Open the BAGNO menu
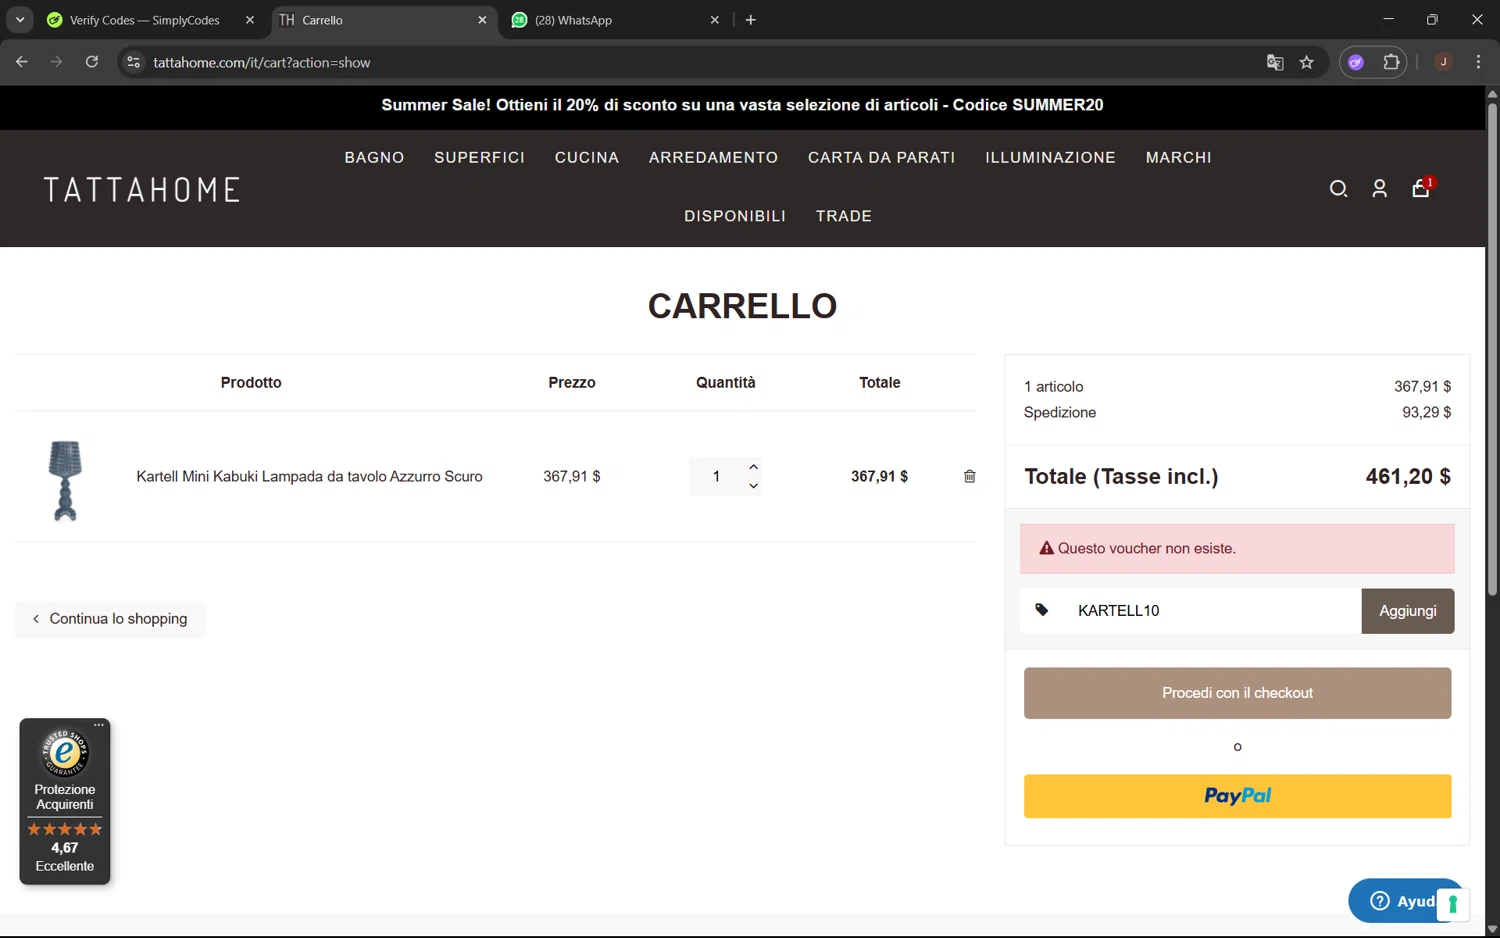 [374, 158]
